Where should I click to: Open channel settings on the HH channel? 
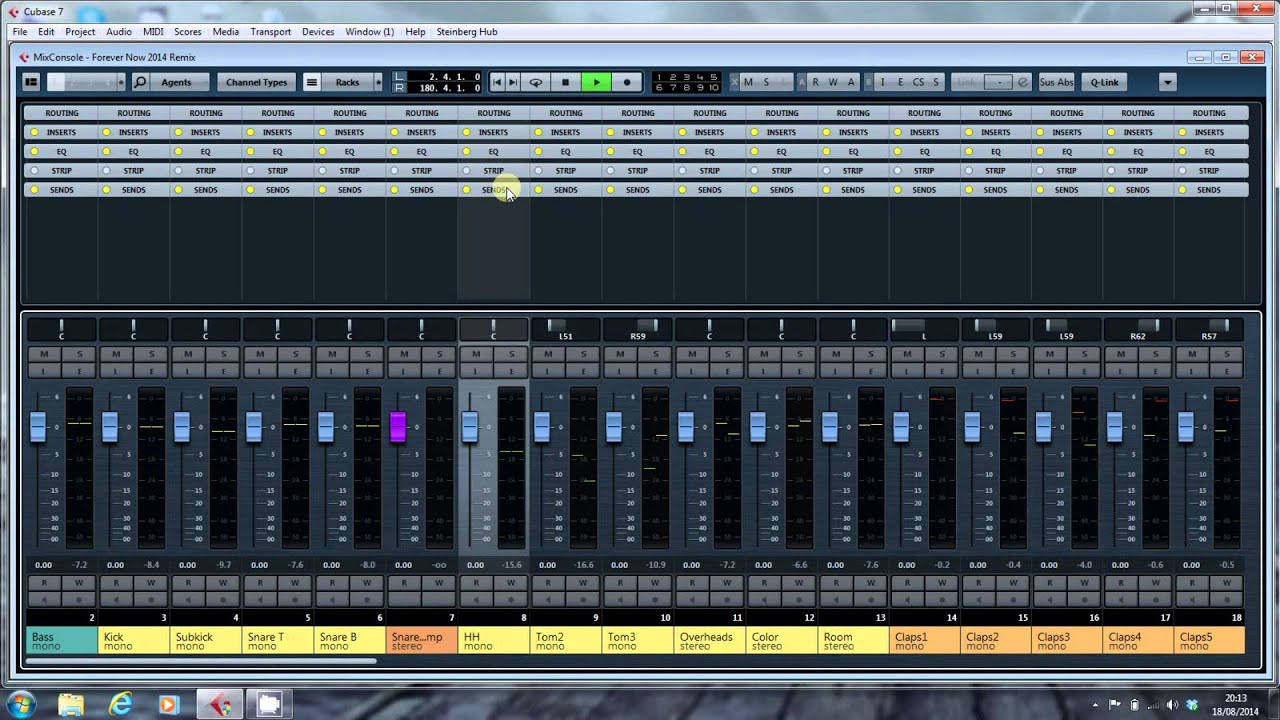(511, 371)
